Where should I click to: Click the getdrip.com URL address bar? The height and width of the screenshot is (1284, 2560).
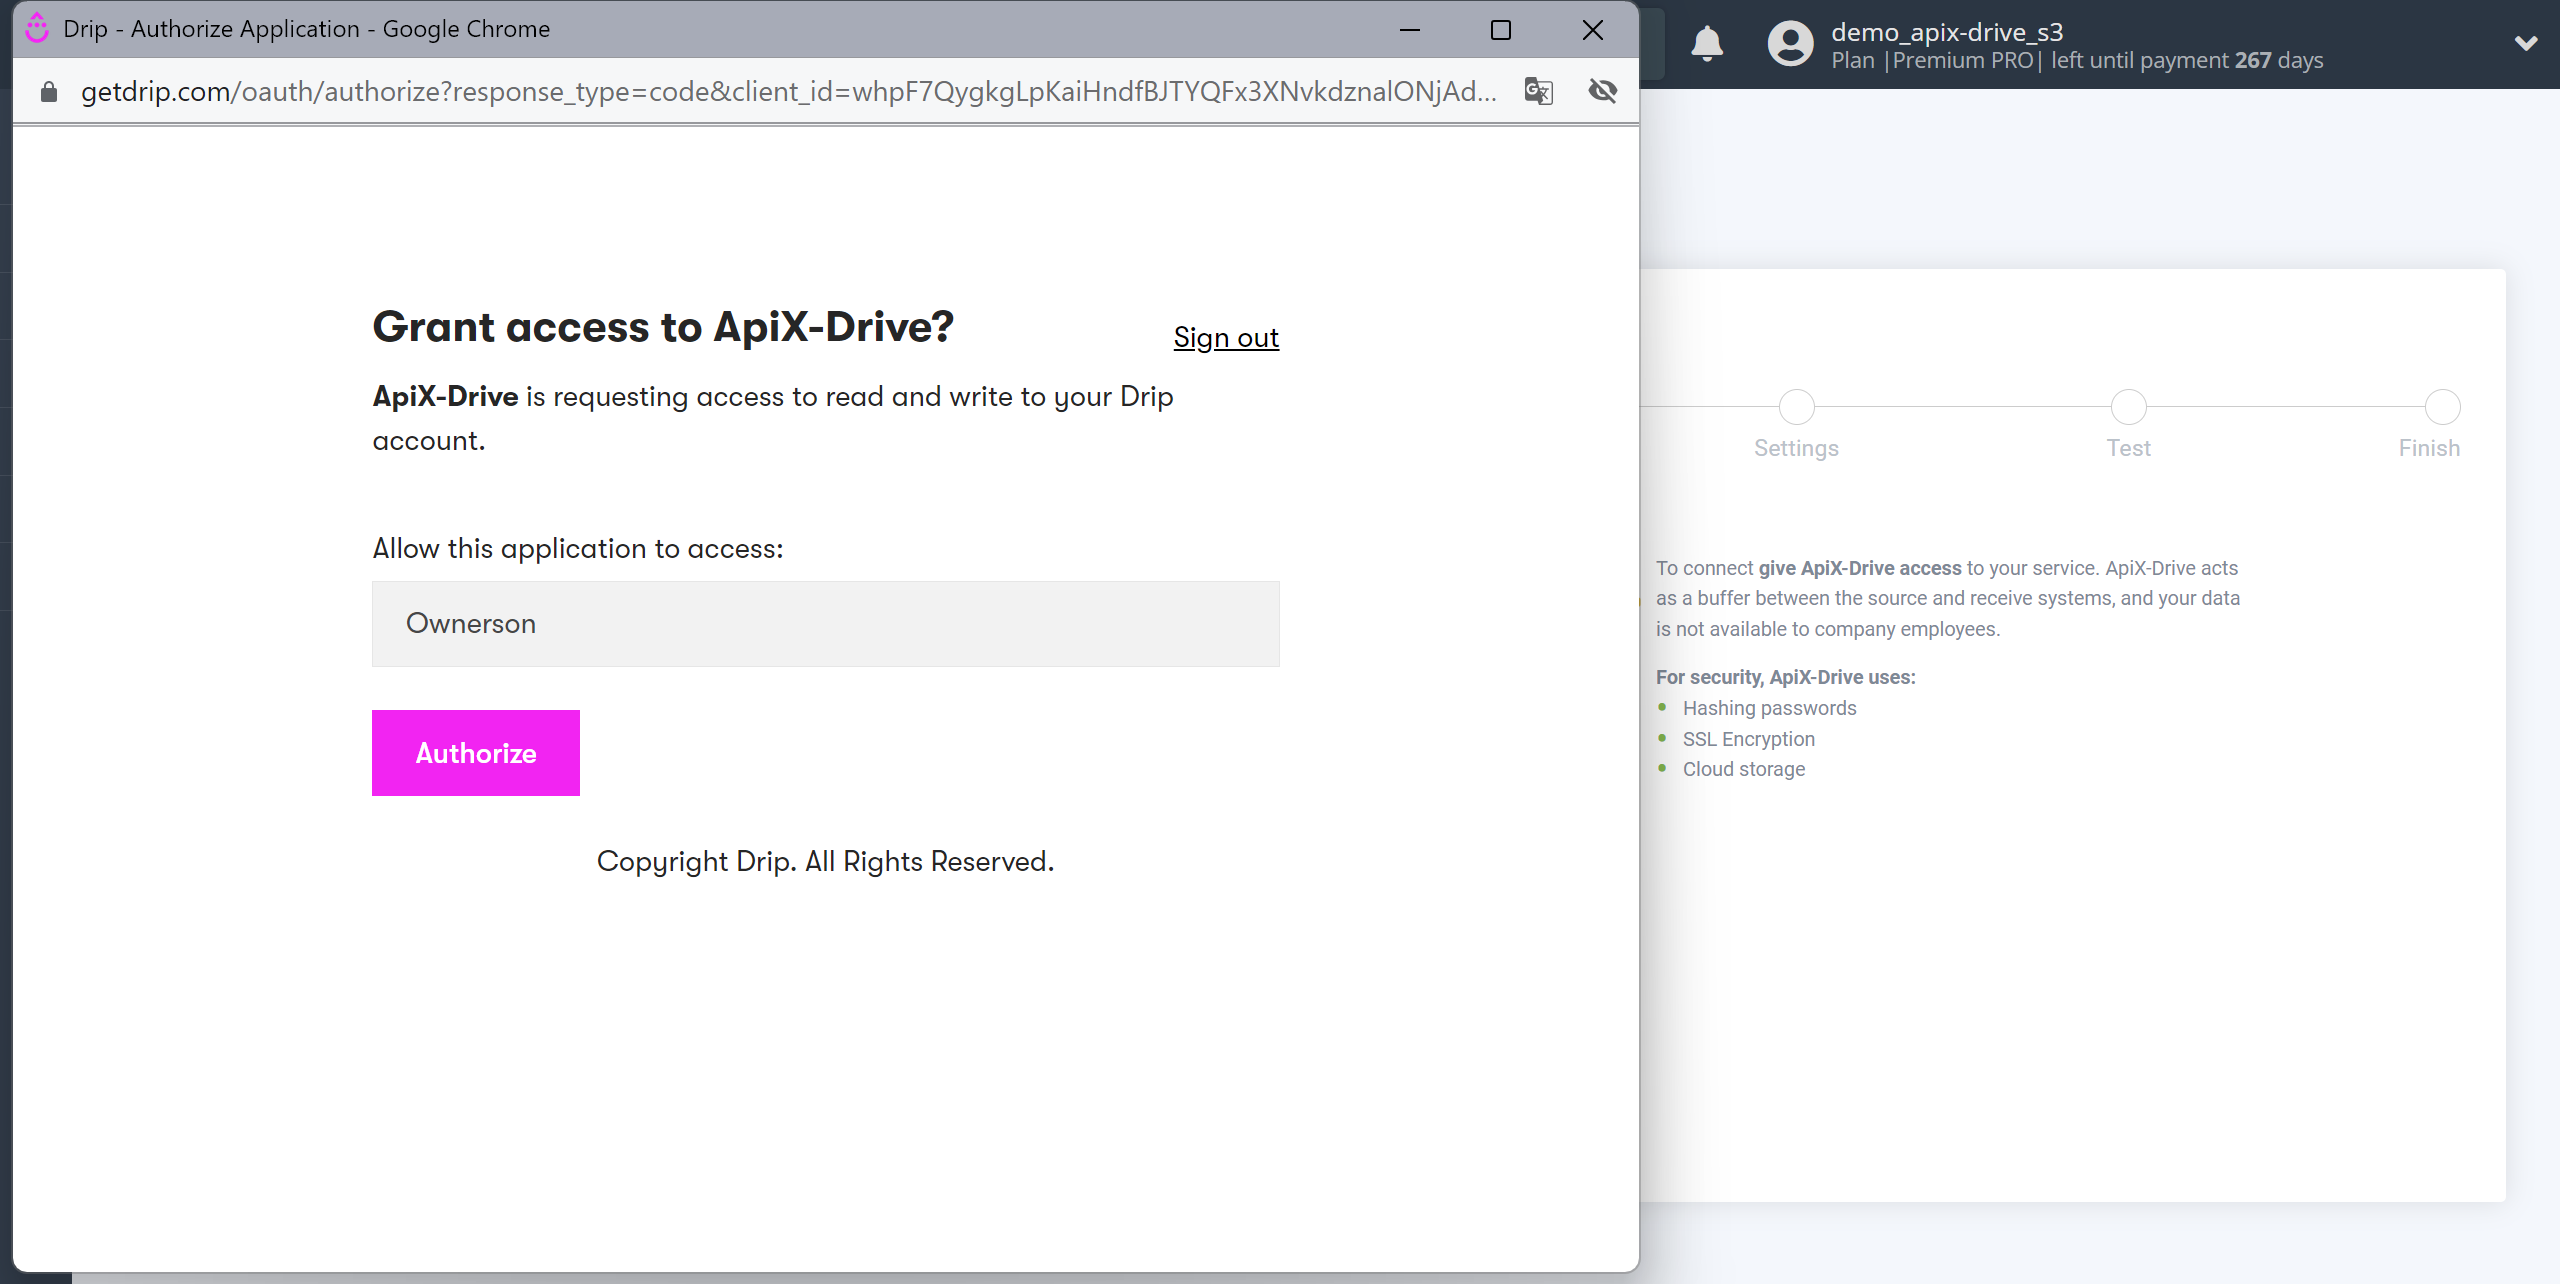point(788,92)
